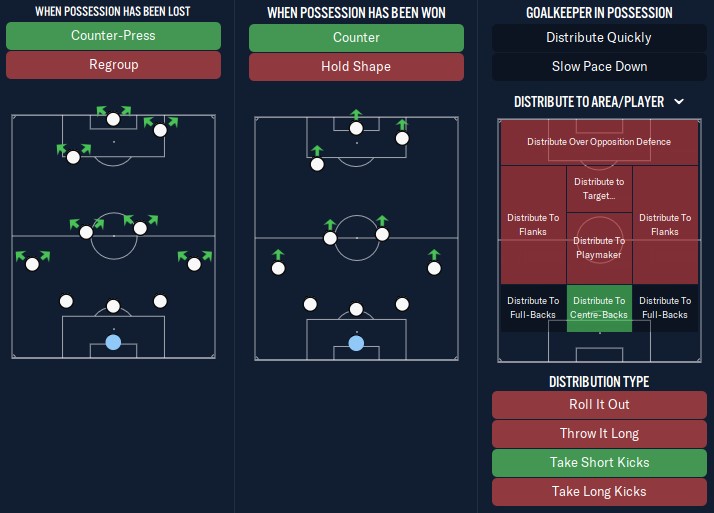Screen dimensions: 714x513
Task: Toggle the Counter instruction
Action: point(356,37)
